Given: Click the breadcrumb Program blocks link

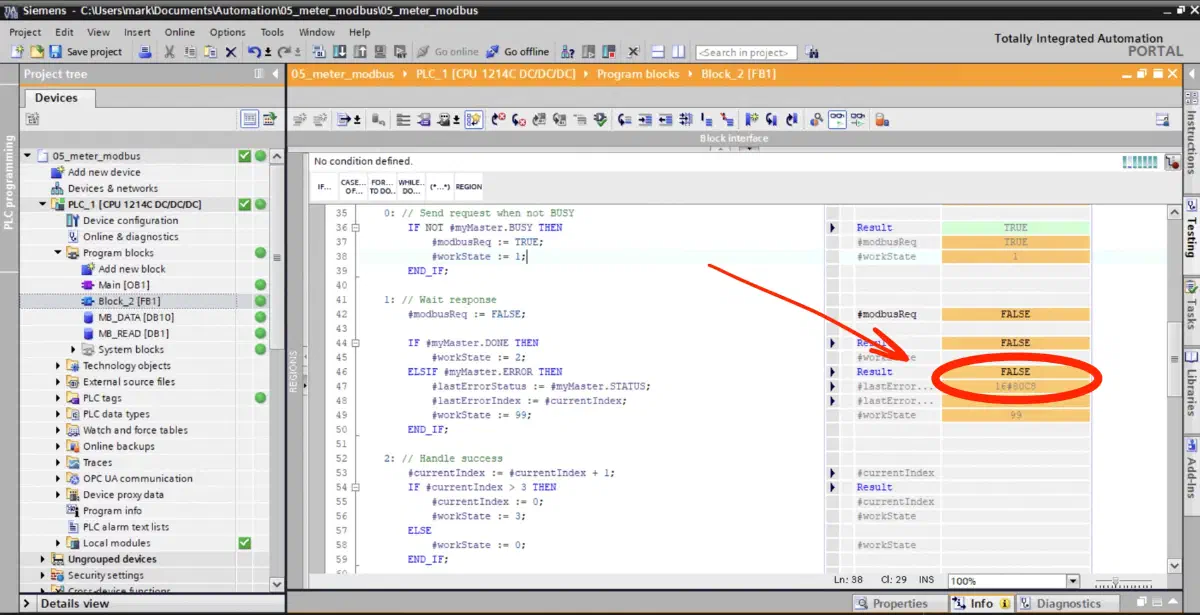Looking at the screenshot, I should coord(638,74).
